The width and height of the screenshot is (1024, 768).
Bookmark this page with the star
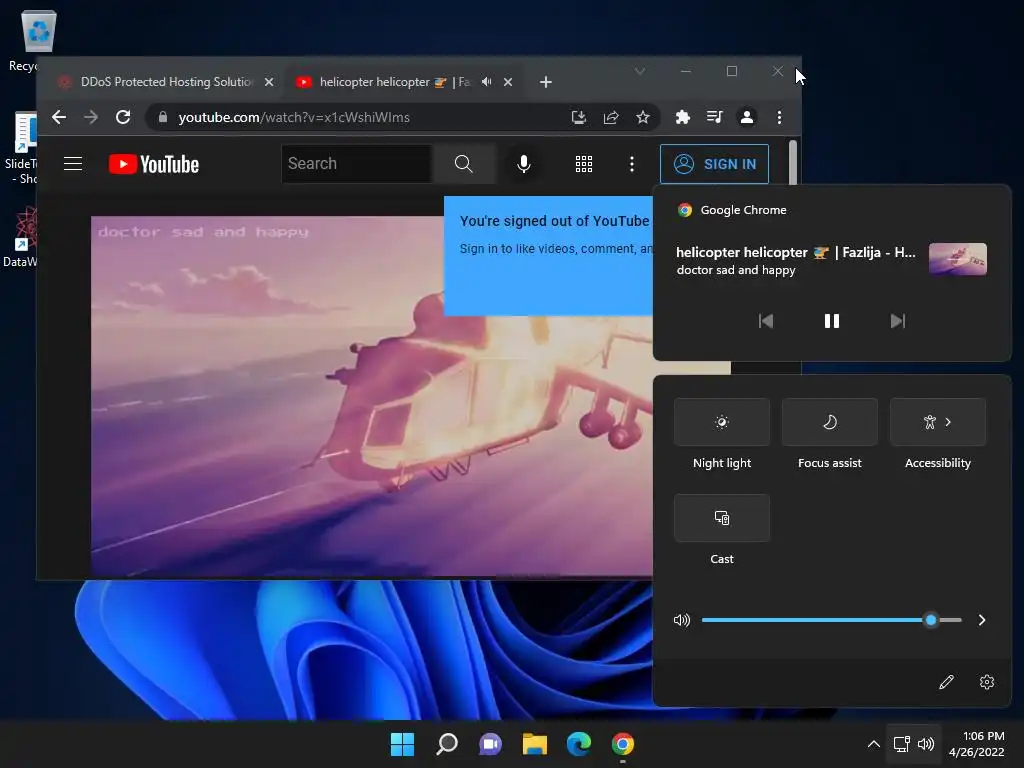coord(643,118)
